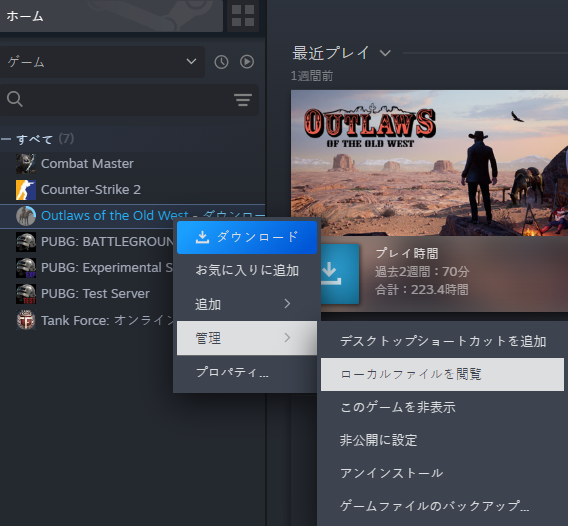
Task: Select このゲームを非表示 option
Action: (442, 407)
